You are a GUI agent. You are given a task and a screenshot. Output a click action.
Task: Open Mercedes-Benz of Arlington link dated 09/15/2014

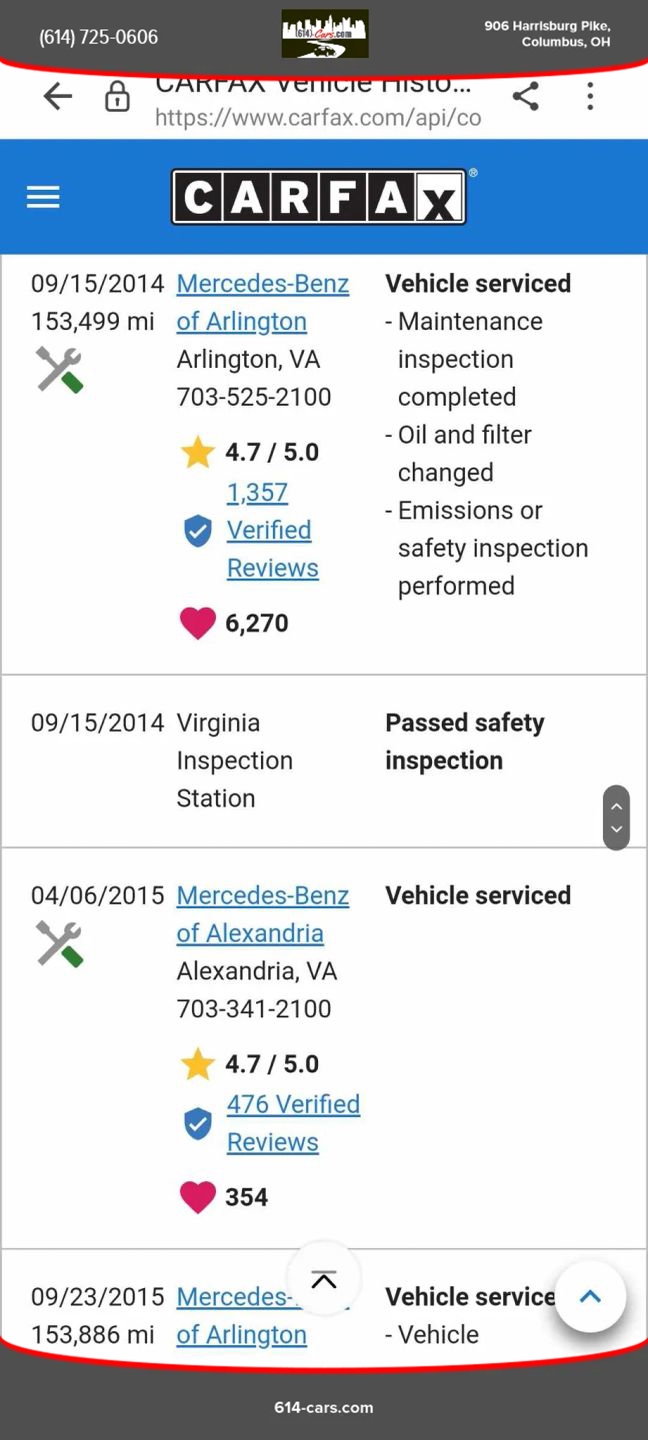[x=262, y=302]
